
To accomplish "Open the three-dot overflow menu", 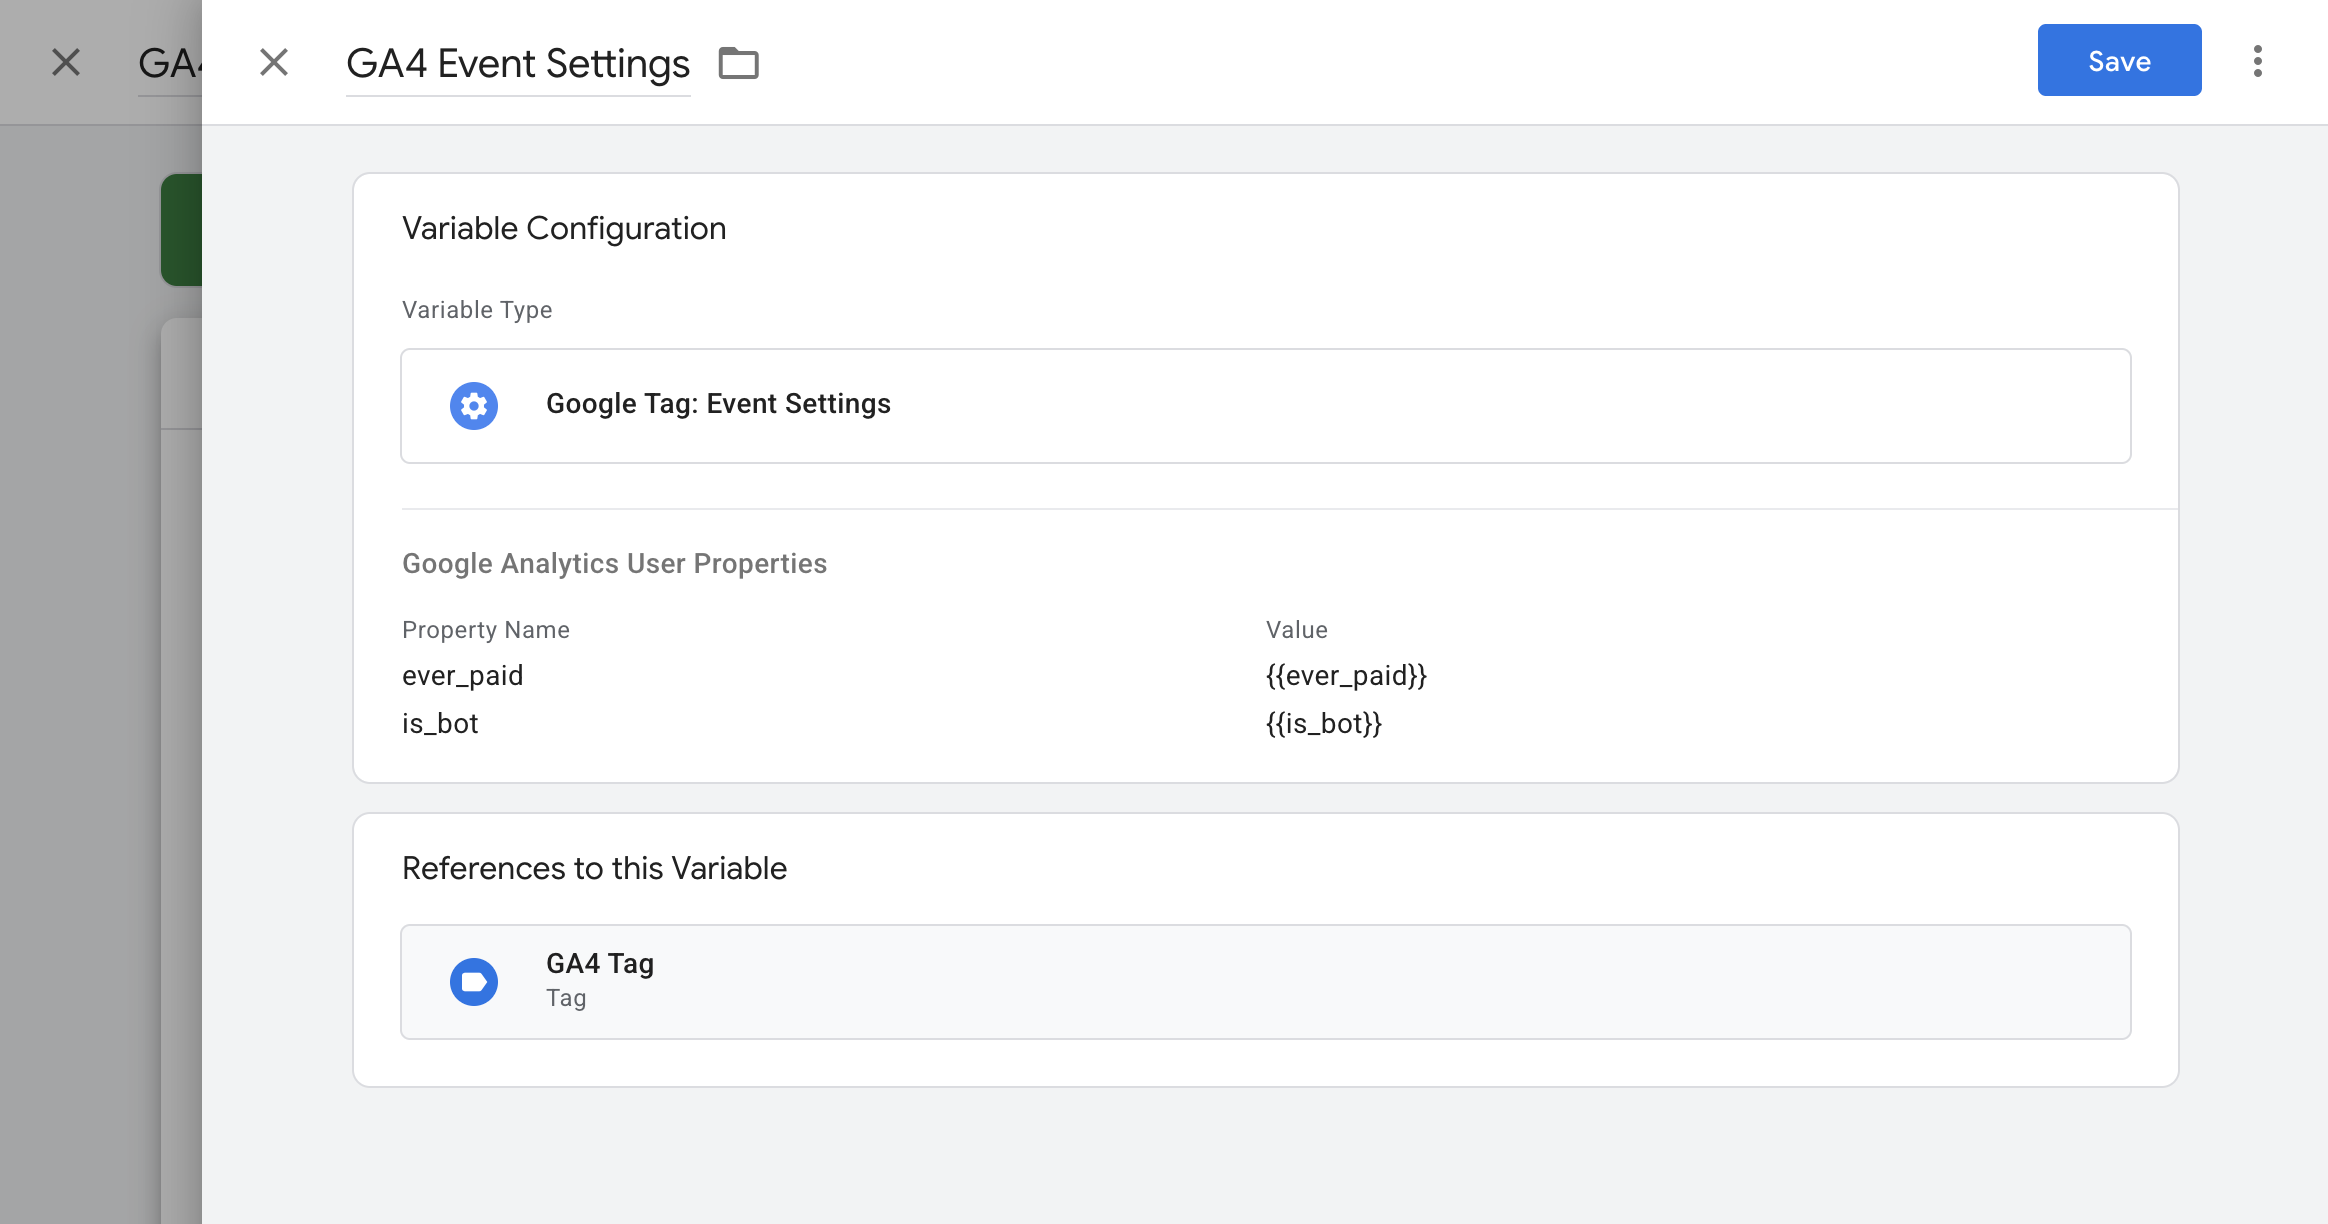I will [x=2257, y=60].
